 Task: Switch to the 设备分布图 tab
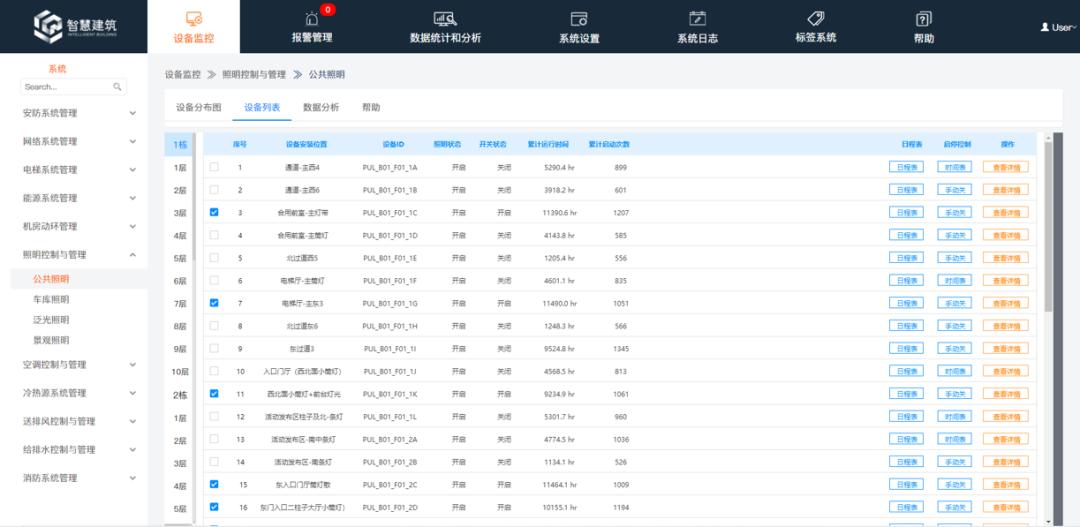tap(198, 107)
